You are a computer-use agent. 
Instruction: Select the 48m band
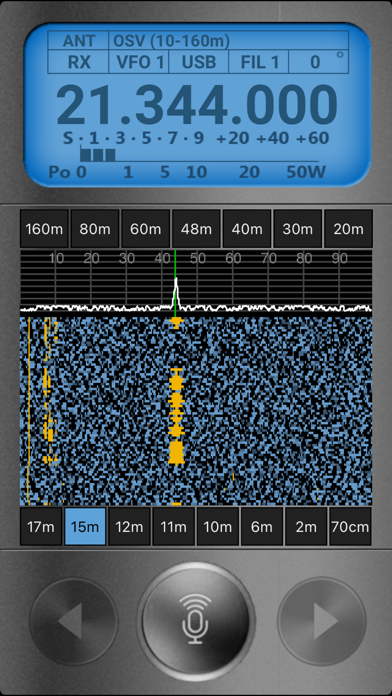point(196,229)
